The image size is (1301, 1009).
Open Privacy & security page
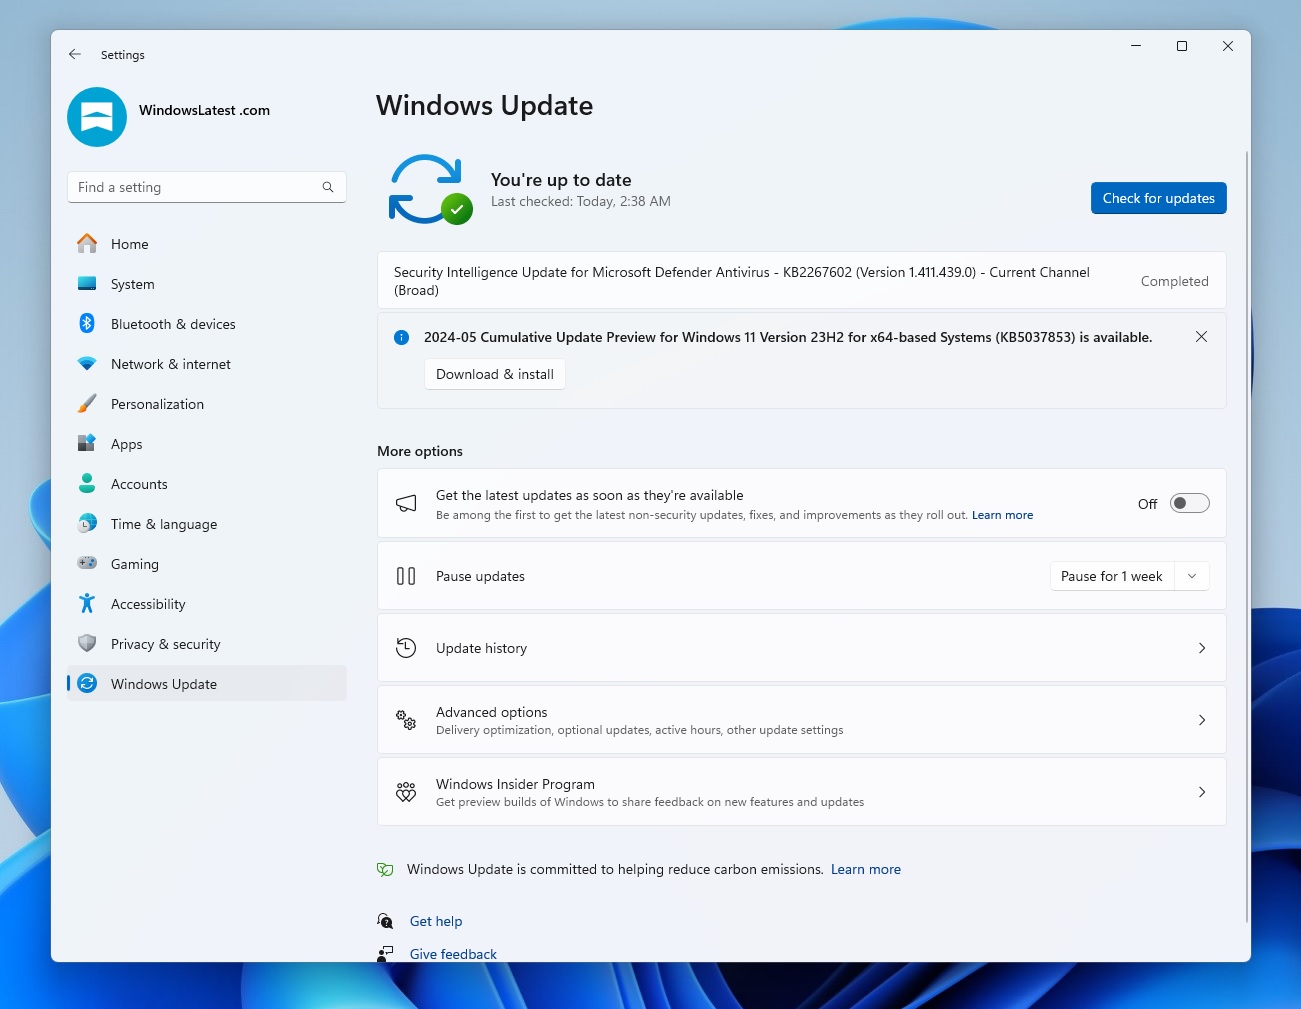coord(207,644)
